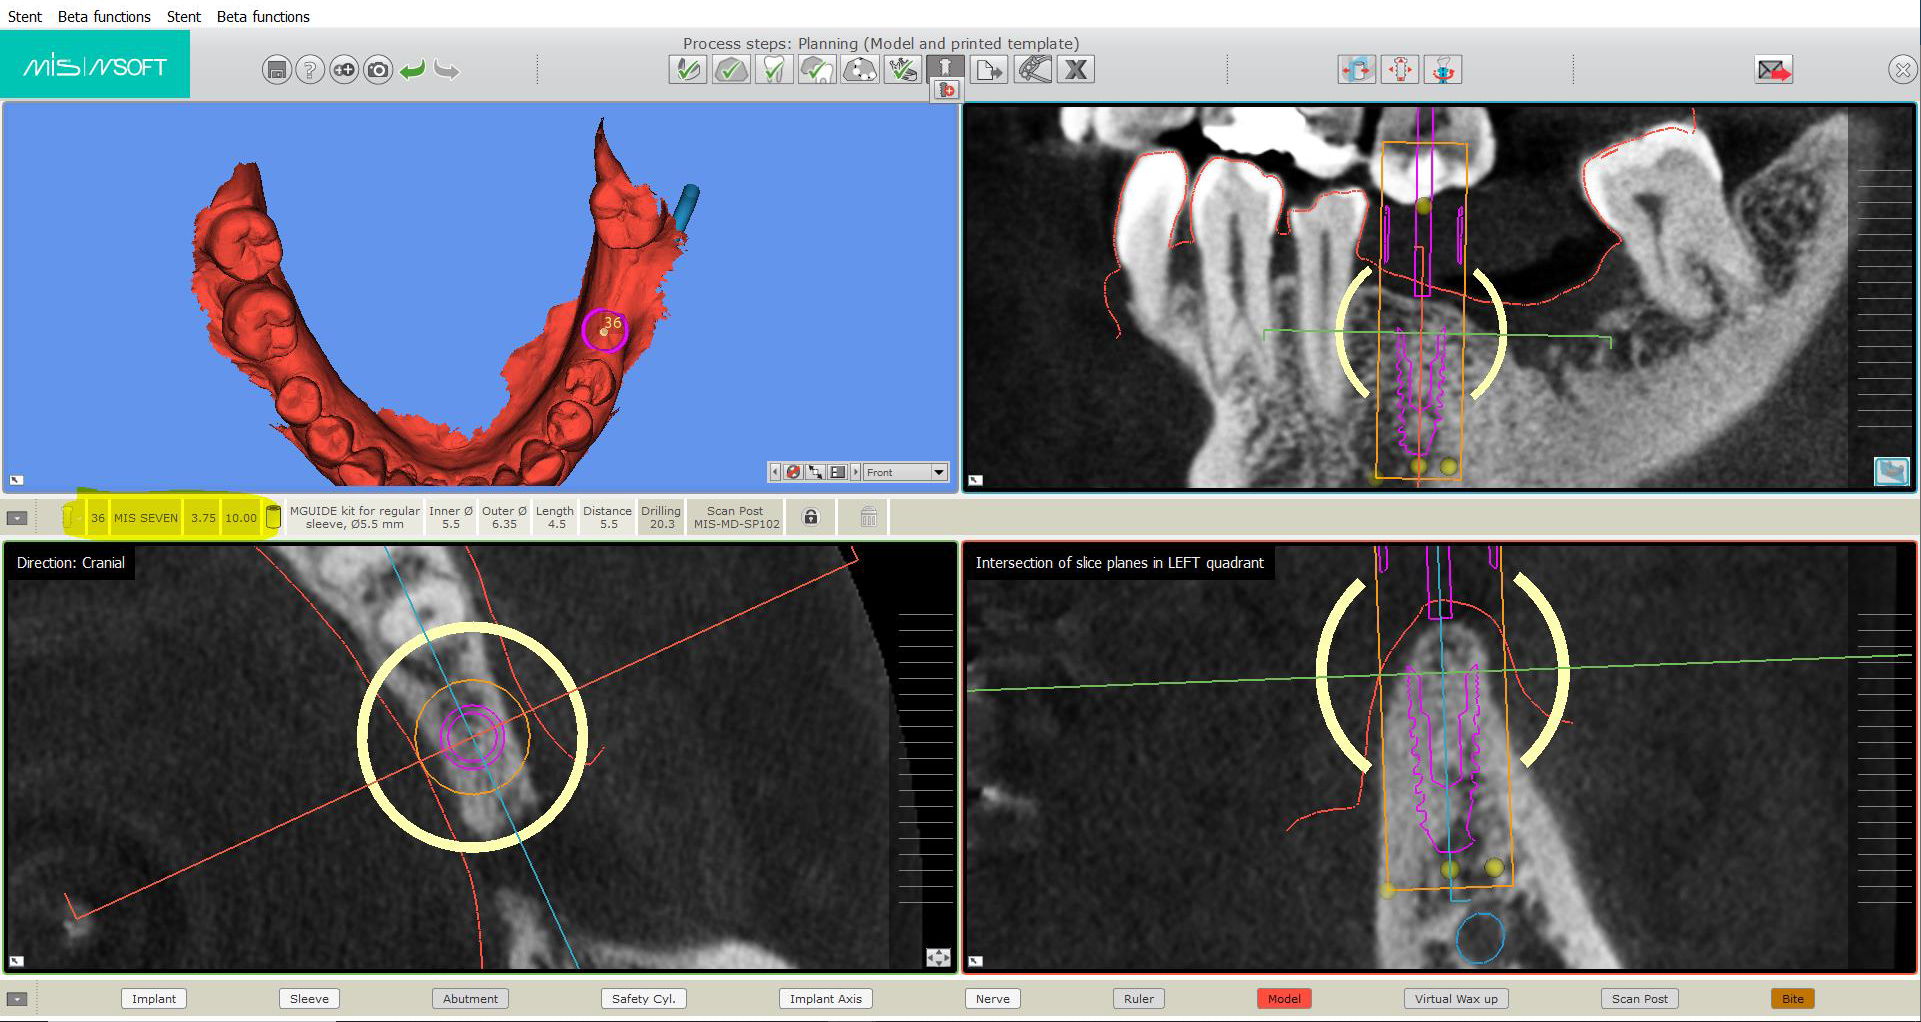
Task: Toggle Abutment visibility
Action: (470, 999)
